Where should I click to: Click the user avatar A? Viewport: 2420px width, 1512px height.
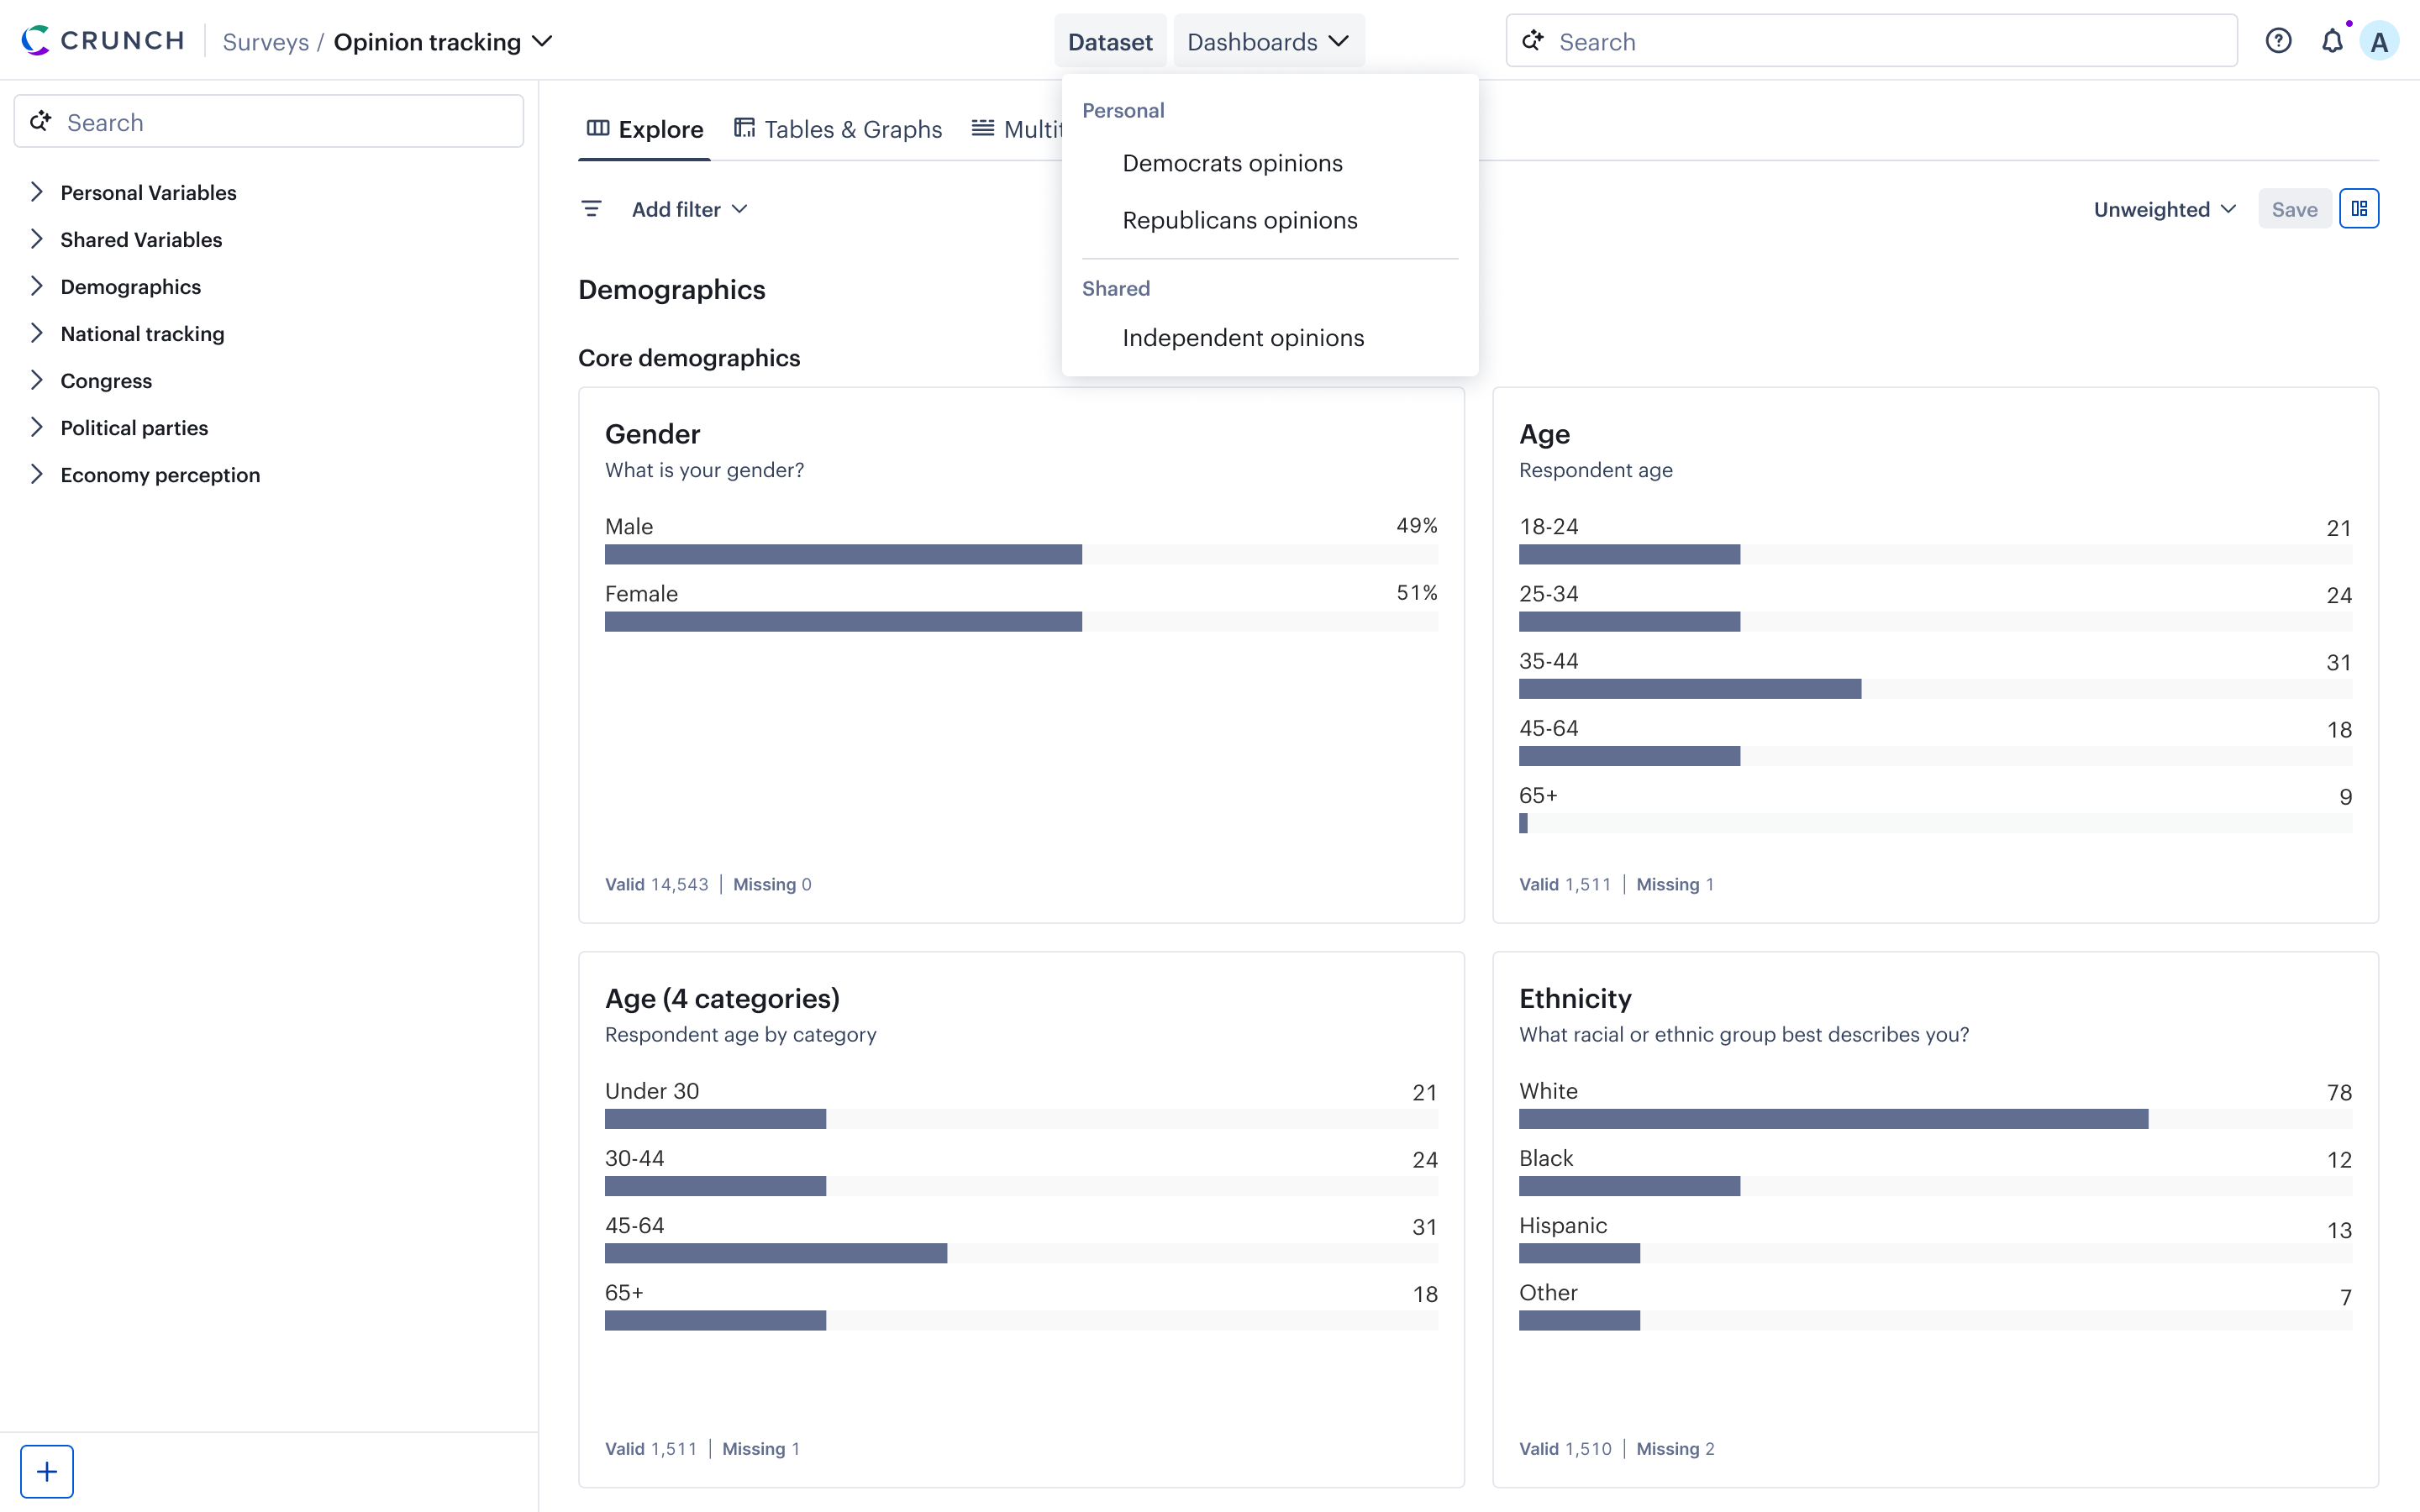(x=2379, y=42)
